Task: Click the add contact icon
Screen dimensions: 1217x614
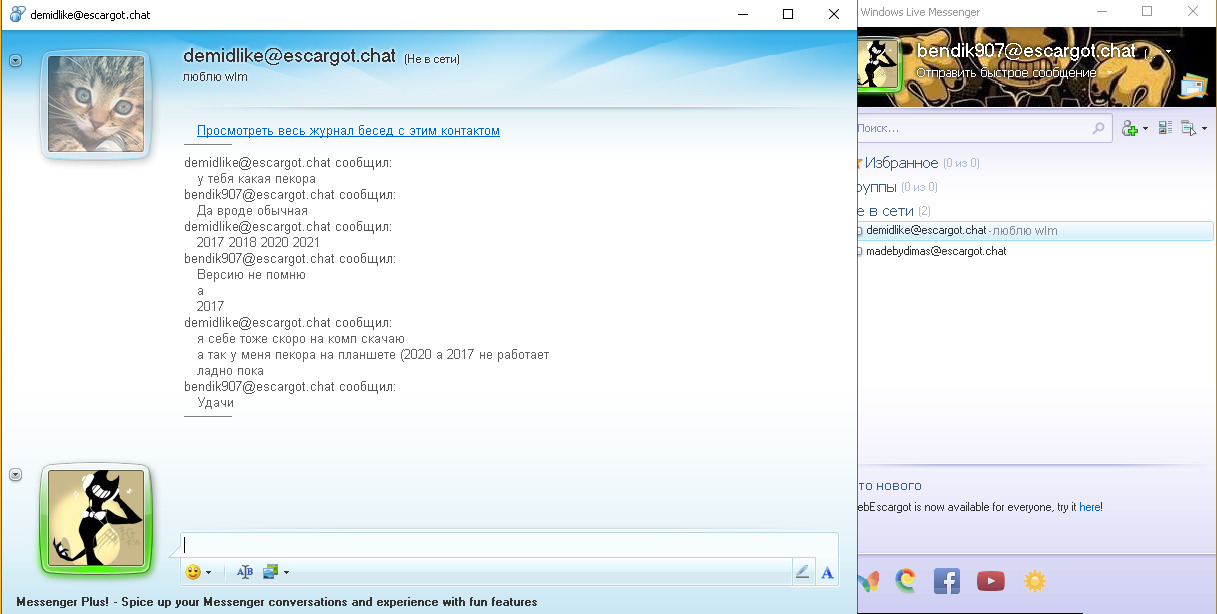Action: point(1130,128)
